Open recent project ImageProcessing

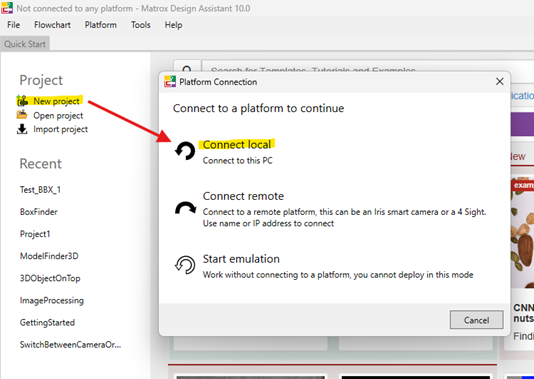(51, 300)
